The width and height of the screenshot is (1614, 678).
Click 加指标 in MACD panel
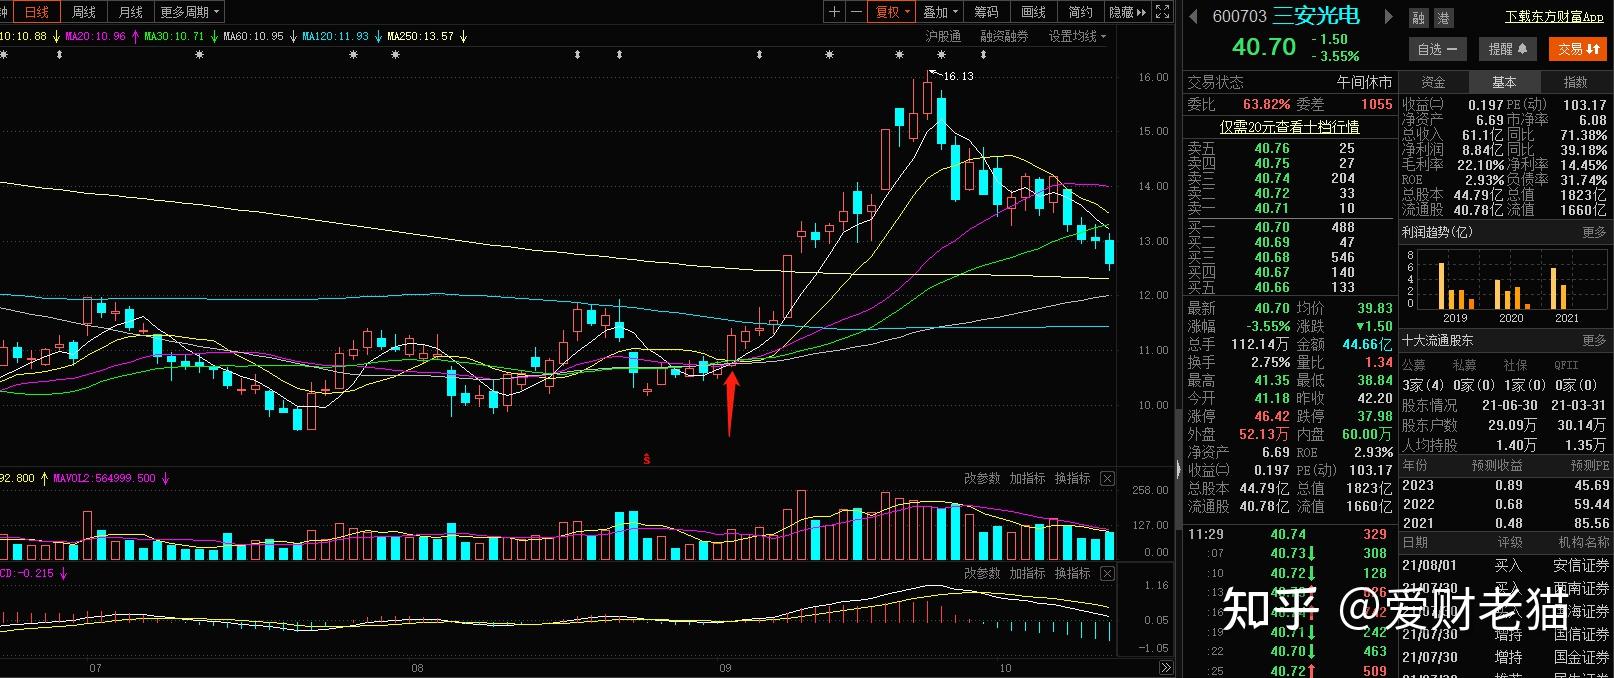pos(1027,574)
